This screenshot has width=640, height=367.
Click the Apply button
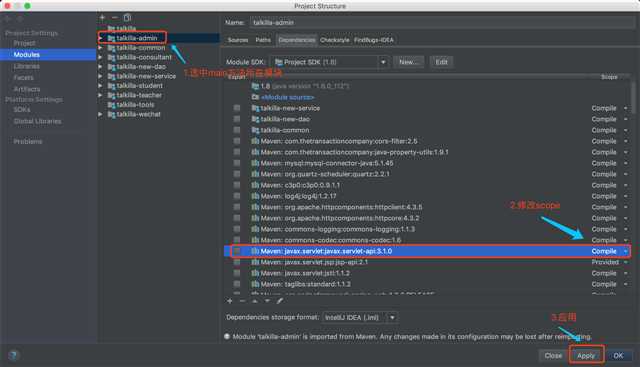586,356
